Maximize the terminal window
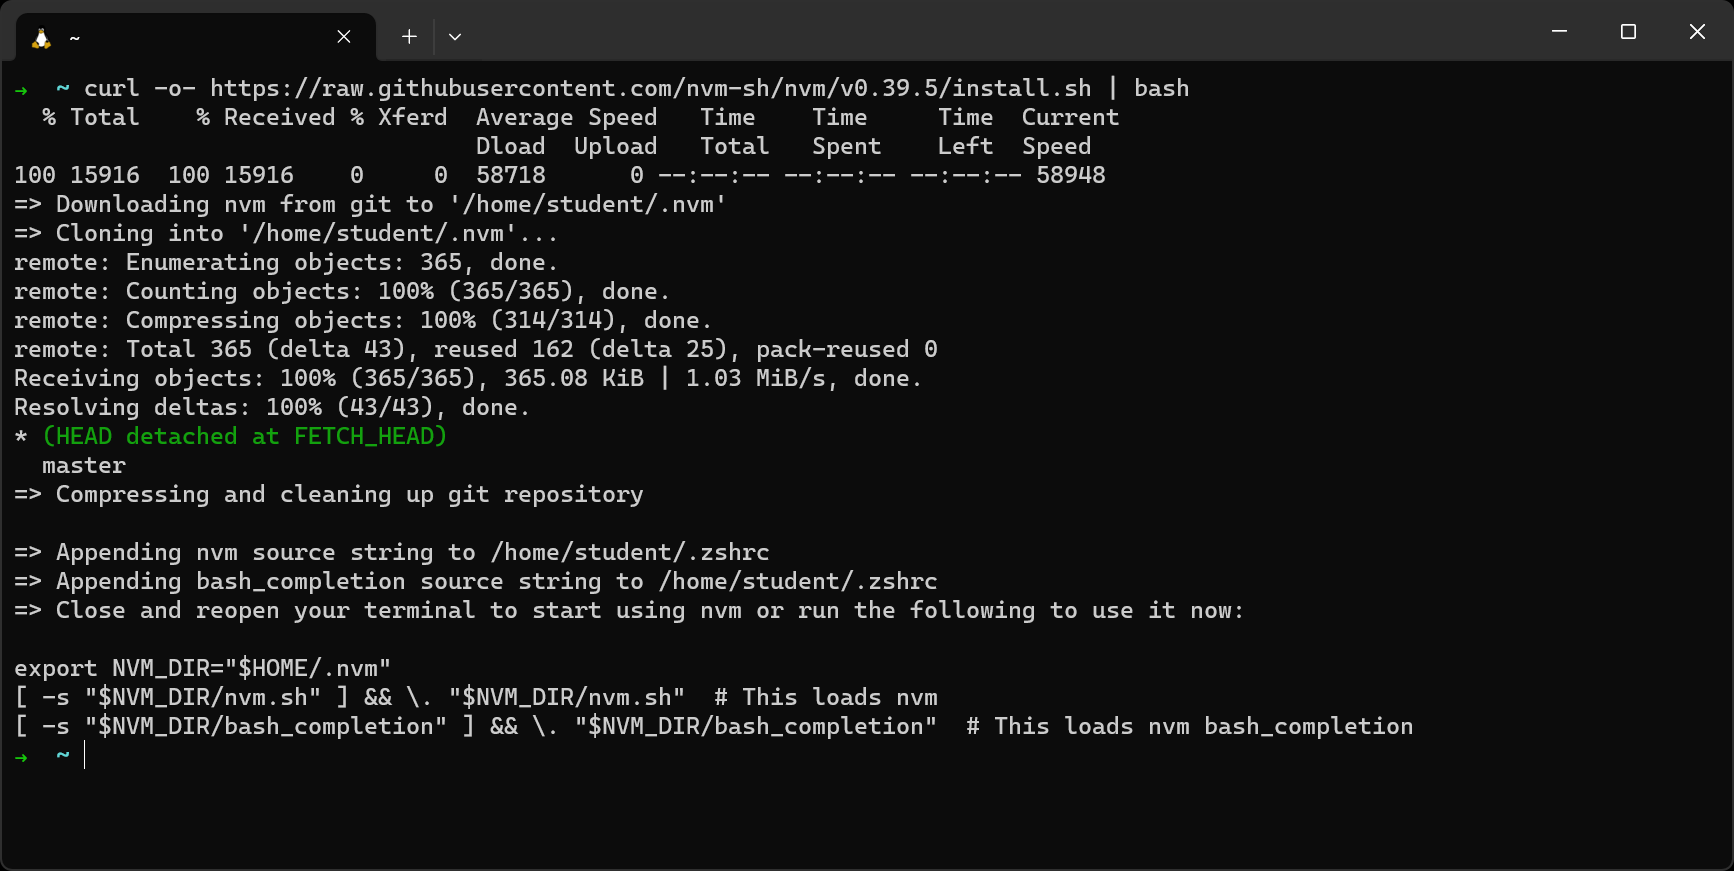This screenshot has height=871, width=1734. coord(1628,32)
